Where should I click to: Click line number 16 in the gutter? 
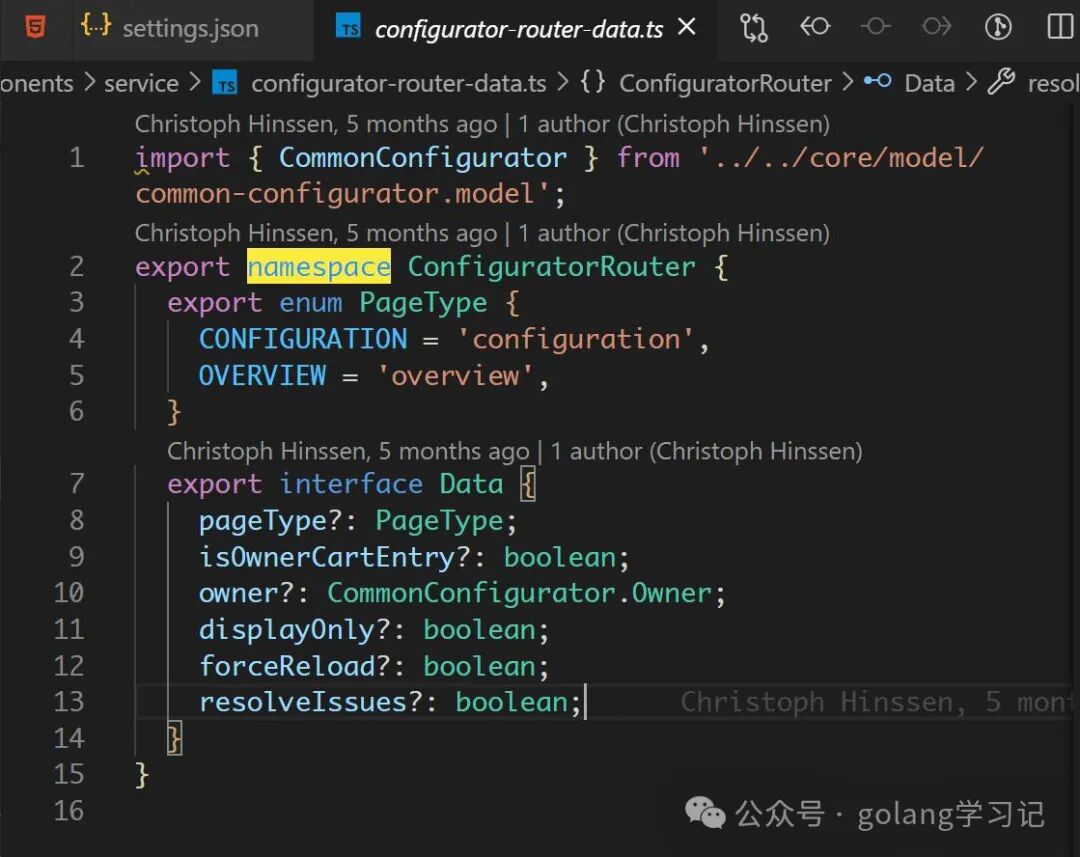(x=69, y=811)
